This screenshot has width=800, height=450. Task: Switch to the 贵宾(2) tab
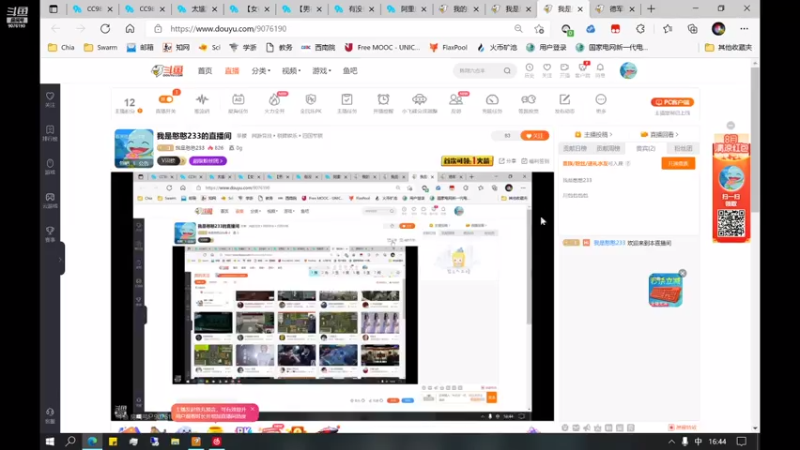tap(645, 148)
